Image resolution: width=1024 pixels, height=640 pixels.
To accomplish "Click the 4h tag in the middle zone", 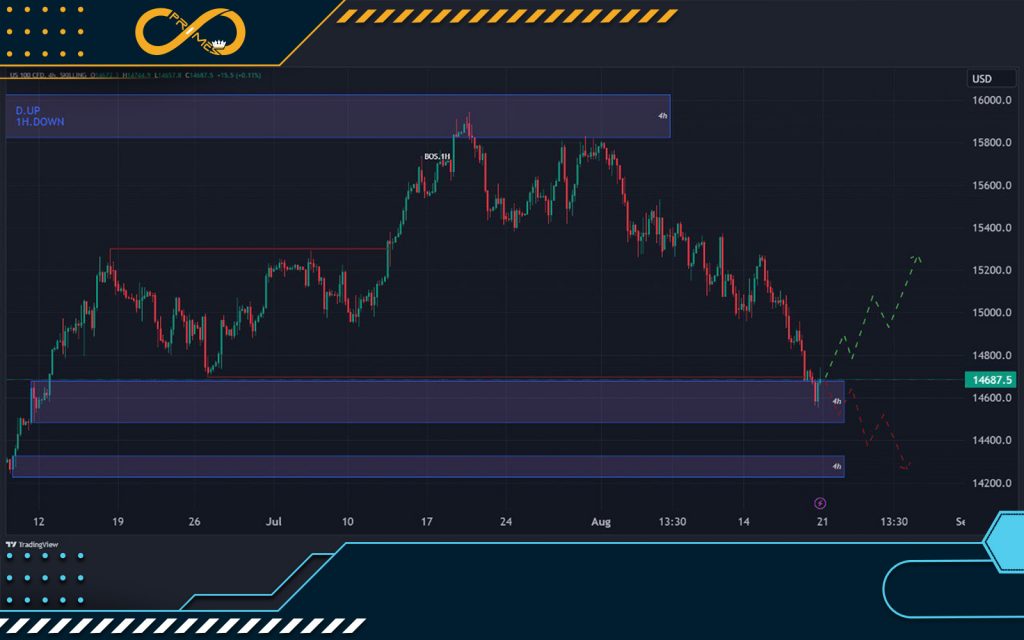I will pos(836,401).
